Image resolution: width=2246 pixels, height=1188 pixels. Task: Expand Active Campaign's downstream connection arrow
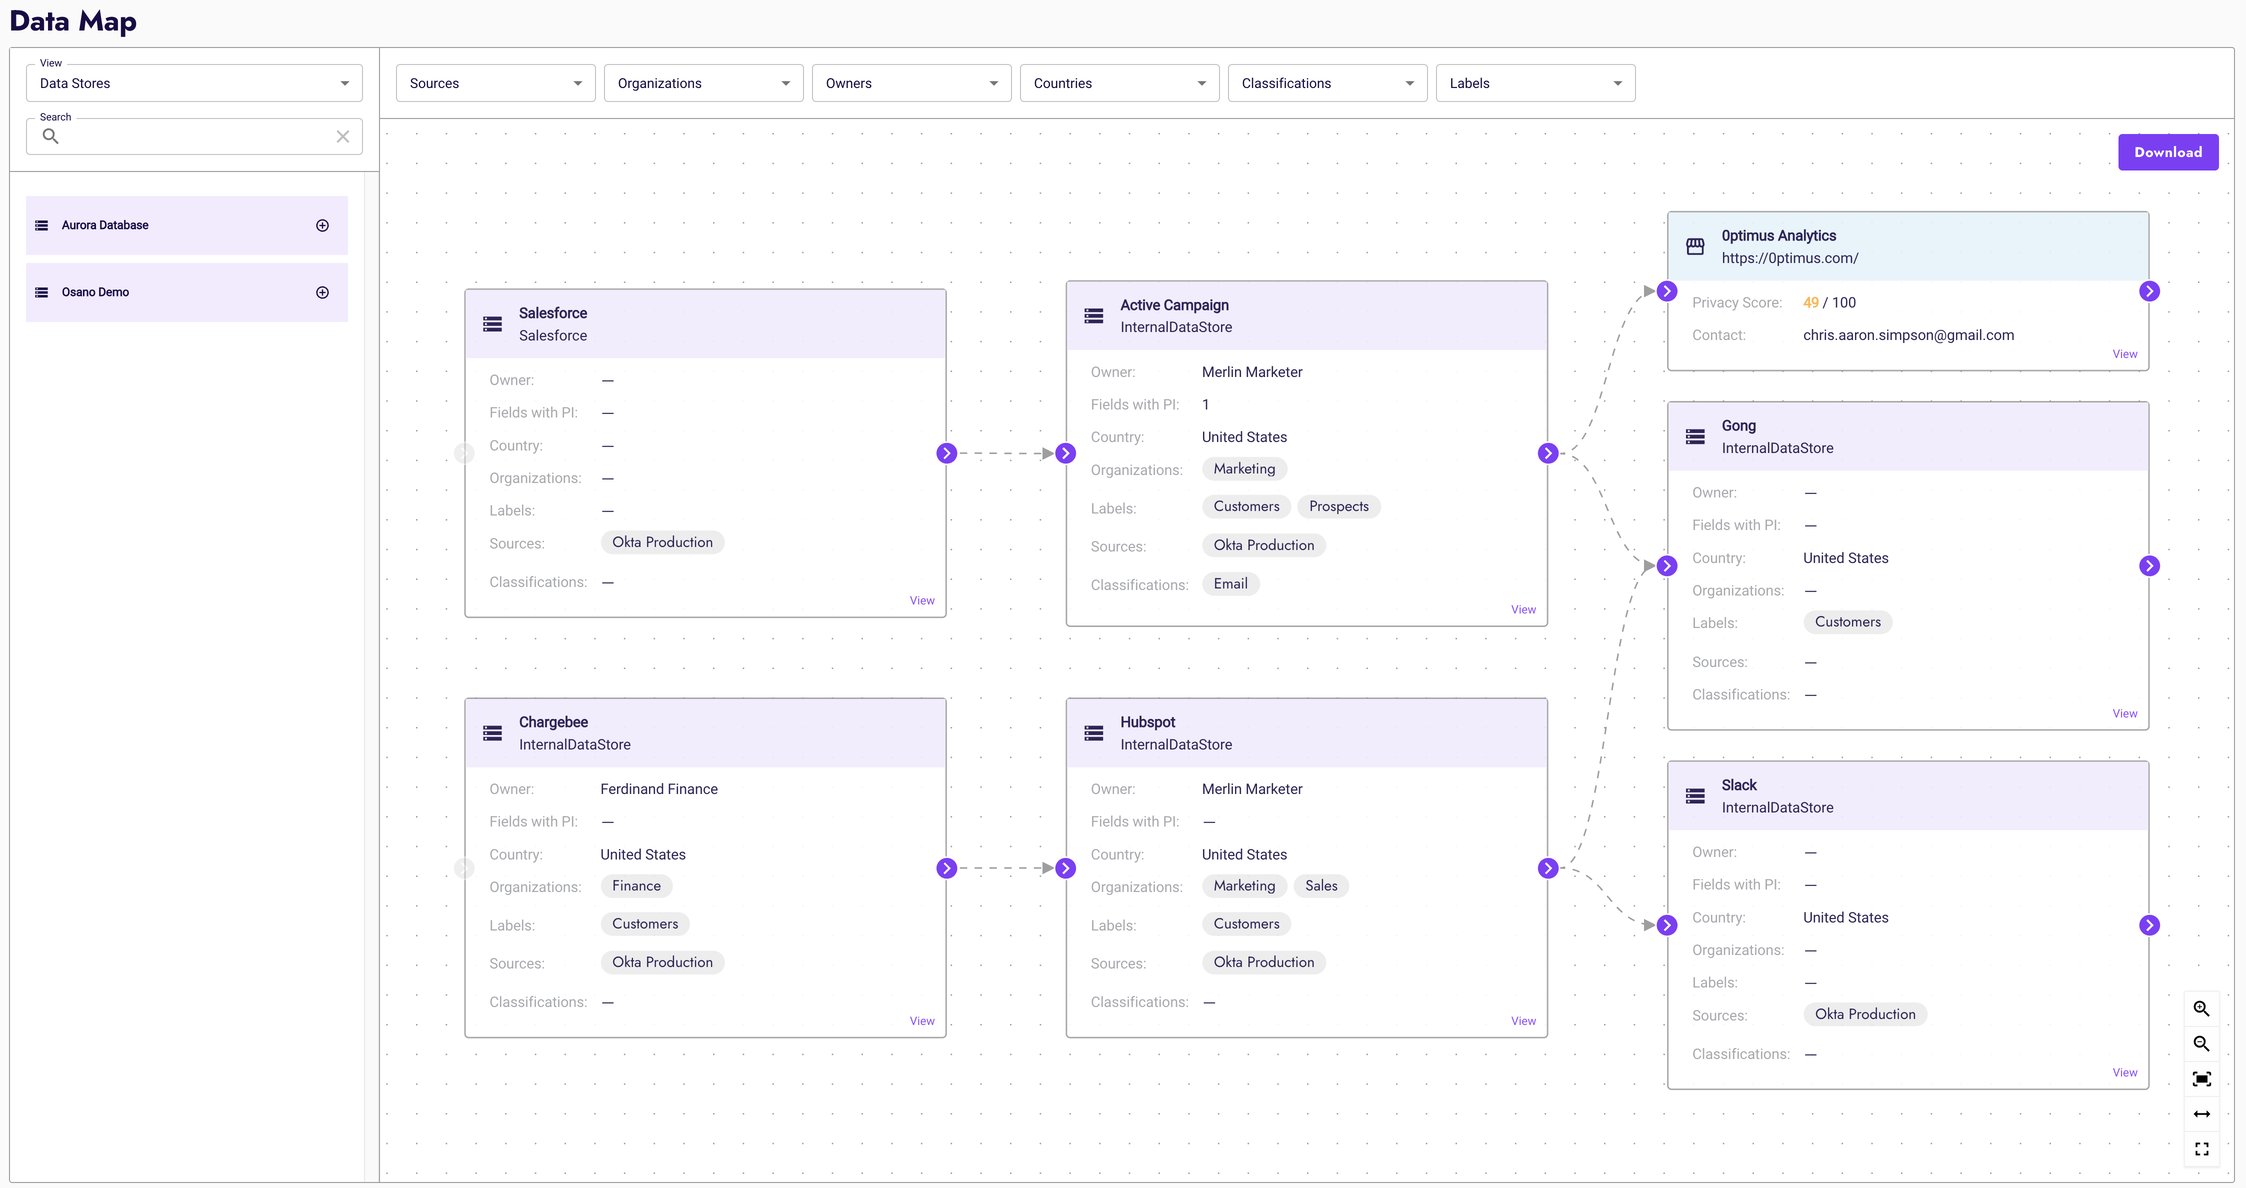1547,453
